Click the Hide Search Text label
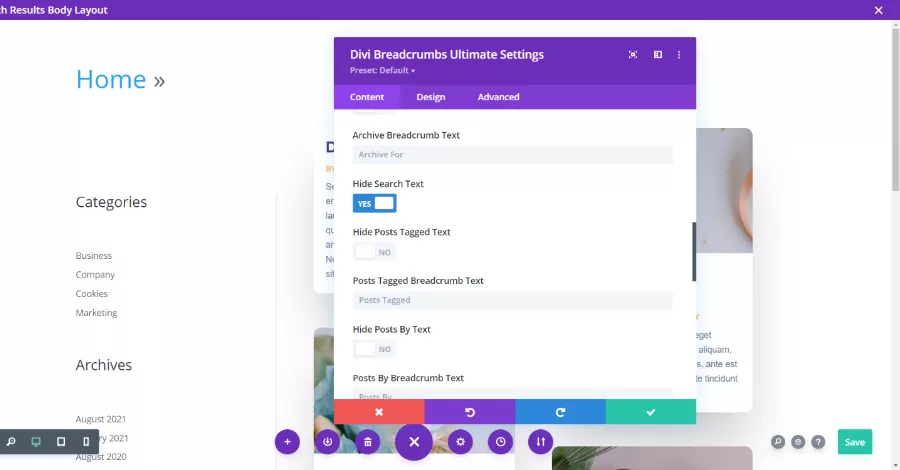900x470 pixels. tap(388, 184)
